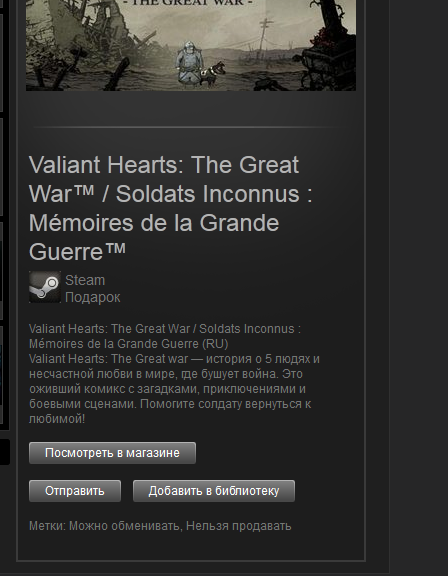Click the Отправить button

[75, 491]
